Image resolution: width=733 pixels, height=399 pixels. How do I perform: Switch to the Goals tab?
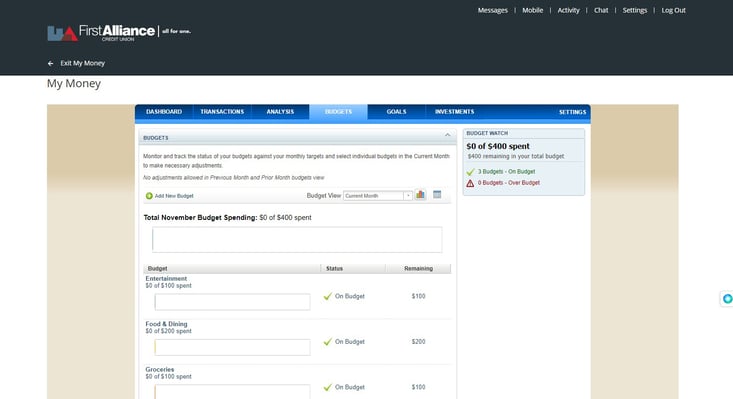pos(396,112)
